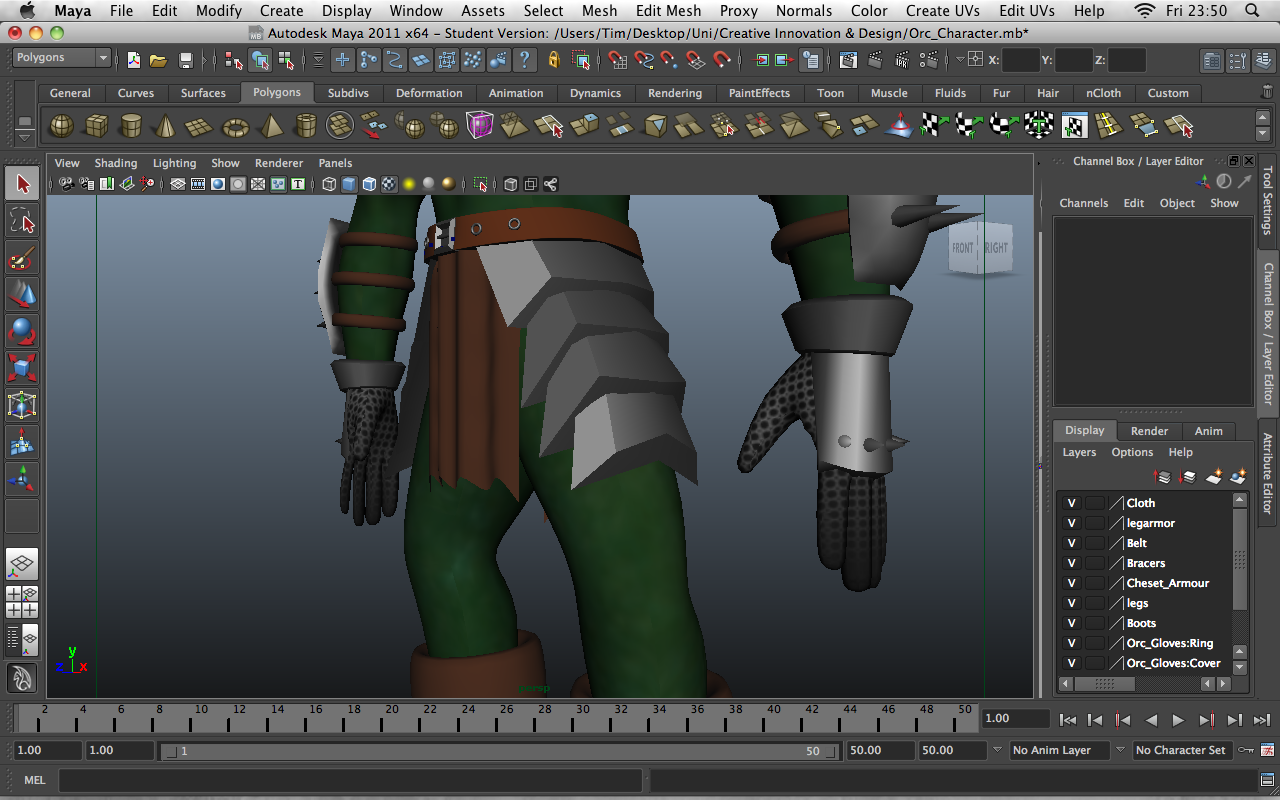The image size is (1280, 800).
Task: Click the time range slider bar
Action: [x=500, y=751]
